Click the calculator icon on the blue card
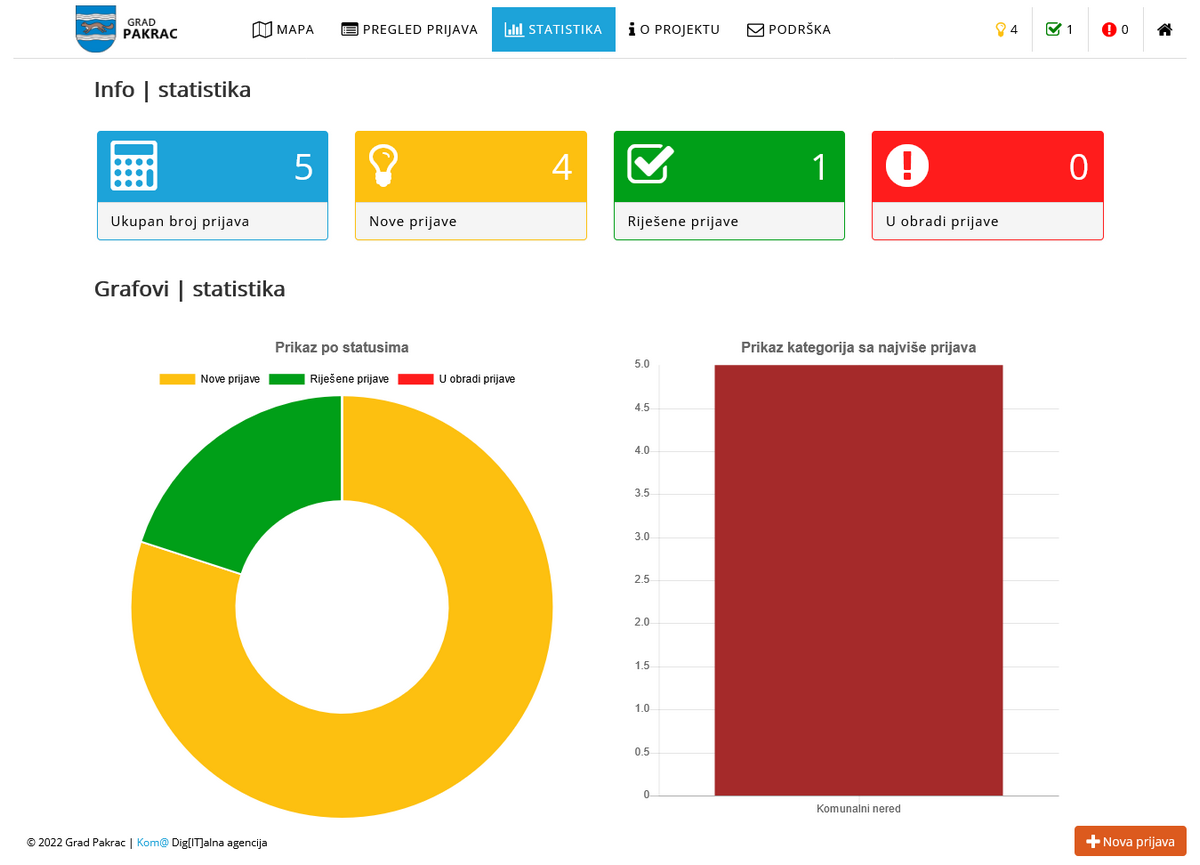This screenshot has height=865, width=1200. point(134,166)
